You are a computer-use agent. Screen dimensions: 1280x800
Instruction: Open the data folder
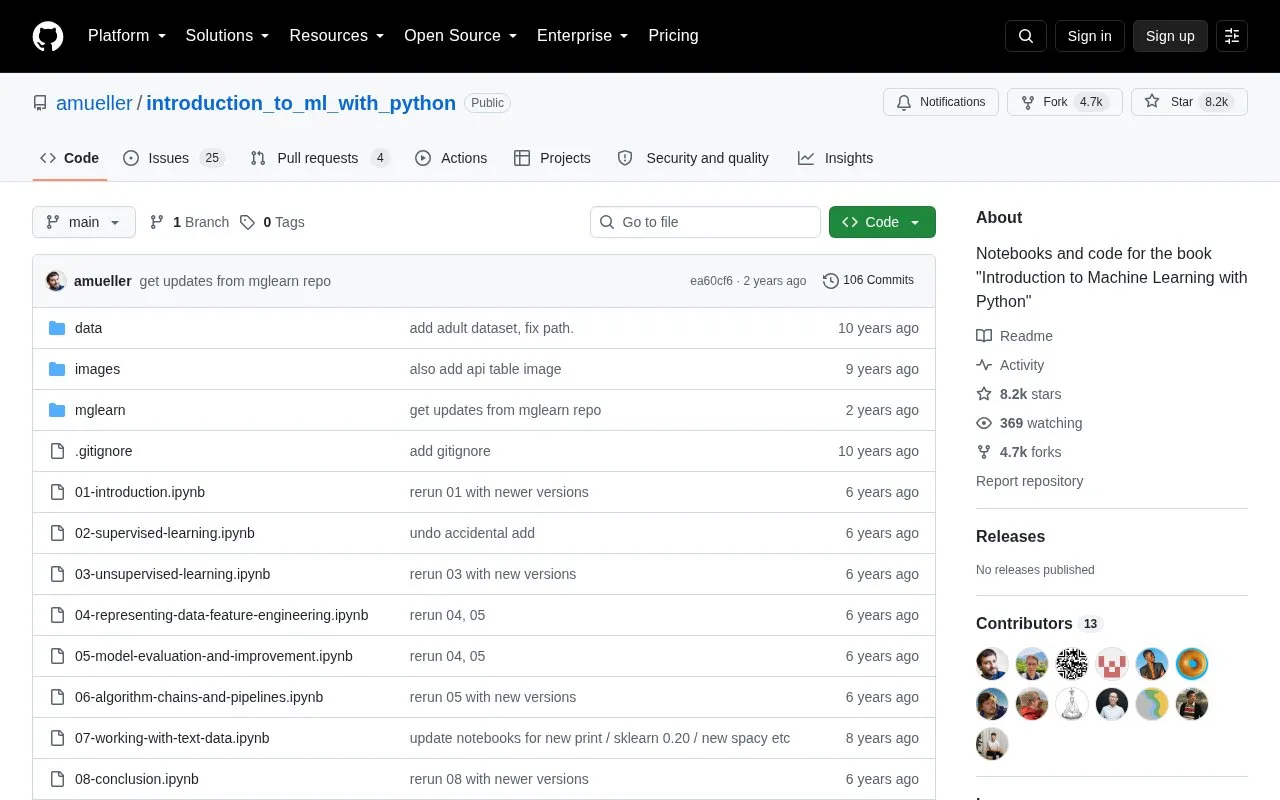click(88, 328)
